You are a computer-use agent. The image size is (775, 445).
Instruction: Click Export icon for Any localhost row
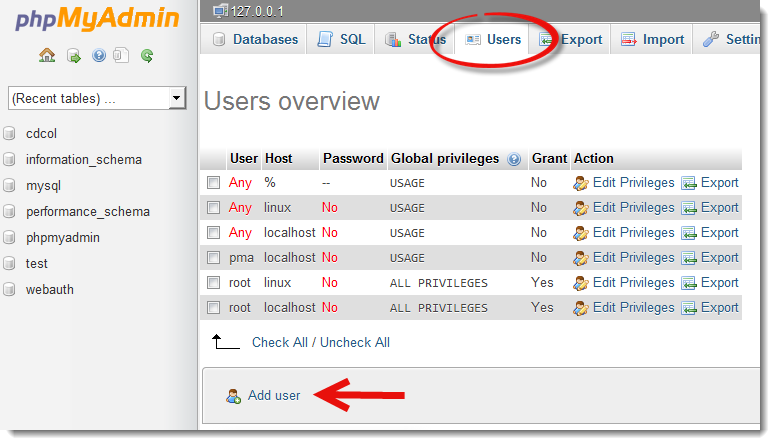tap(689, 233)
